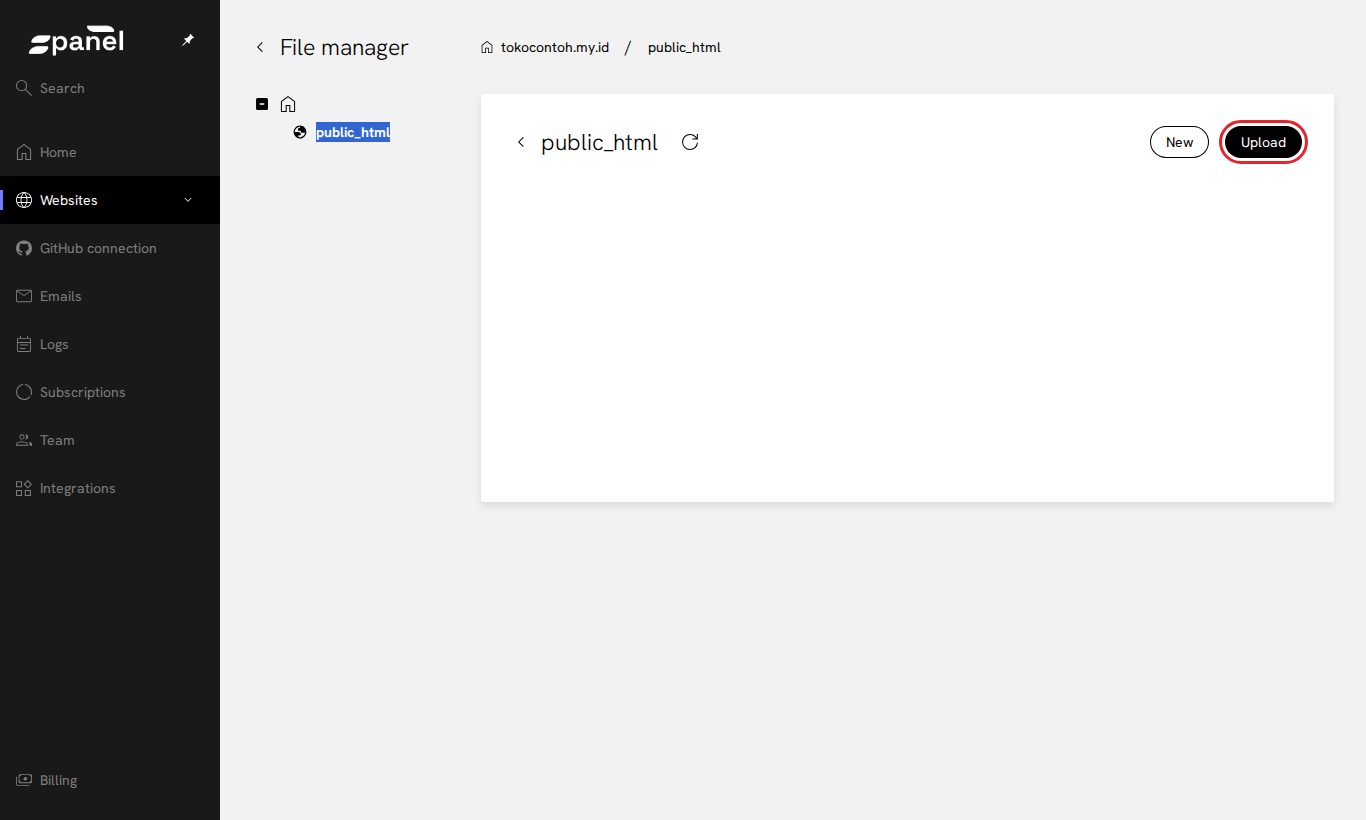
Task: Open the Home menu item
Action: tap(58, 152)
